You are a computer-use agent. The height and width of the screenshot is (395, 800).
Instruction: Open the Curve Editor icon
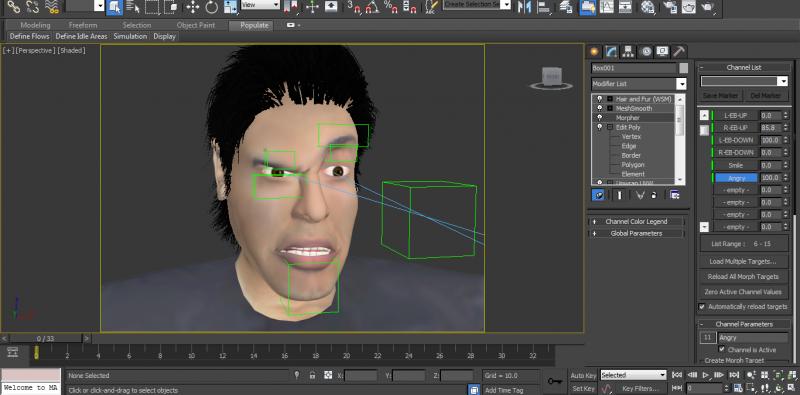(x=607, y=7)
